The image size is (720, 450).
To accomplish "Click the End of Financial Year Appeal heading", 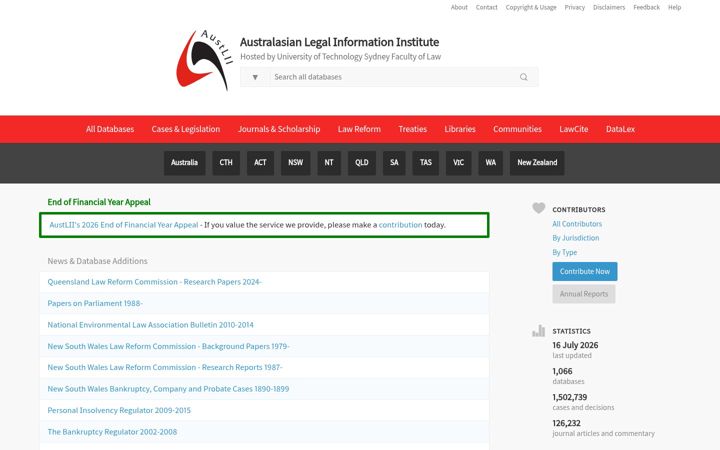I will (x=99, y=202).
